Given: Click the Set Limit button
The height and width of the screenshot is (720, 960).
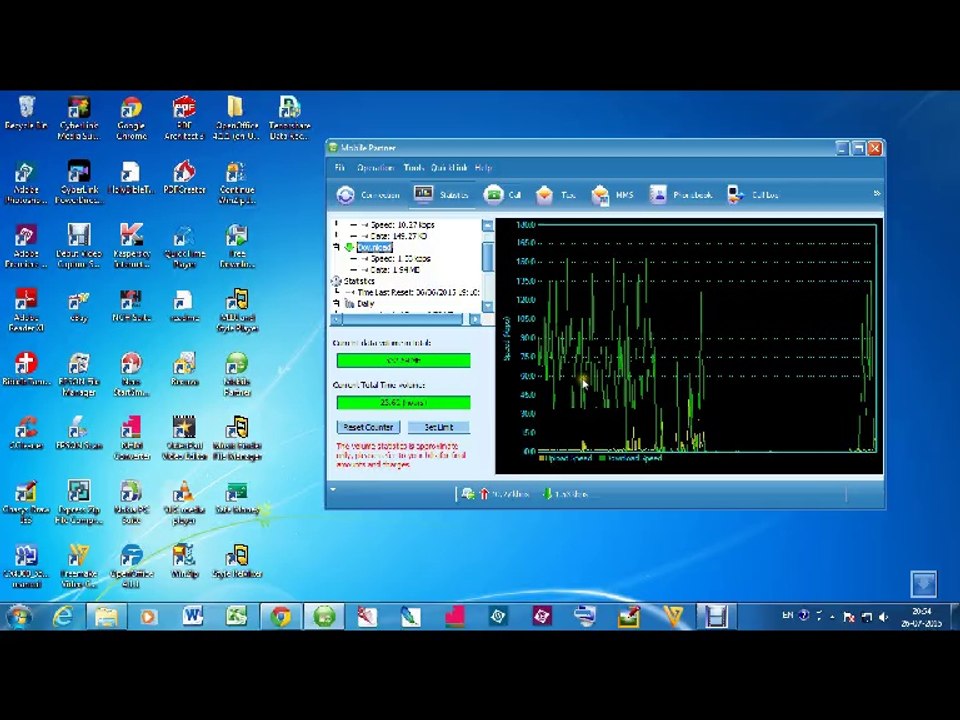Looking at the screenshot, I should coord(438,427).
